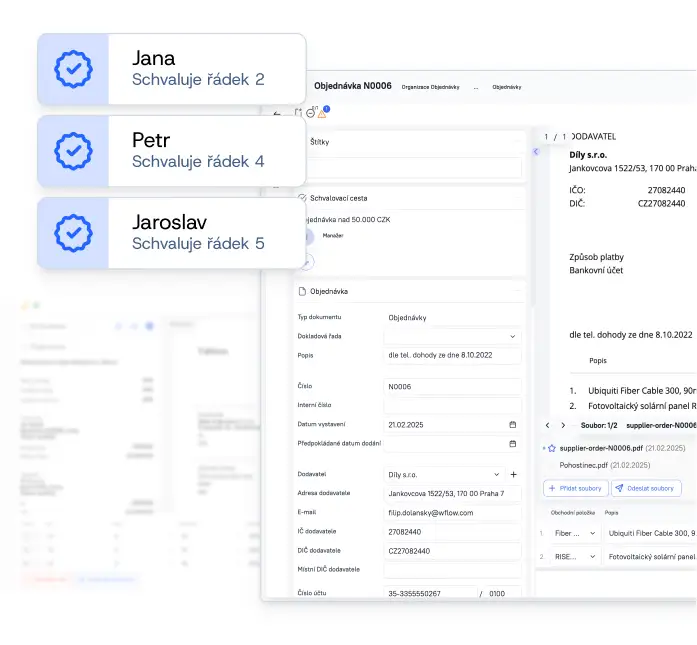
Task: Select Jaroslav Schvaluje řádek 5 card
Action: (172, 233)
